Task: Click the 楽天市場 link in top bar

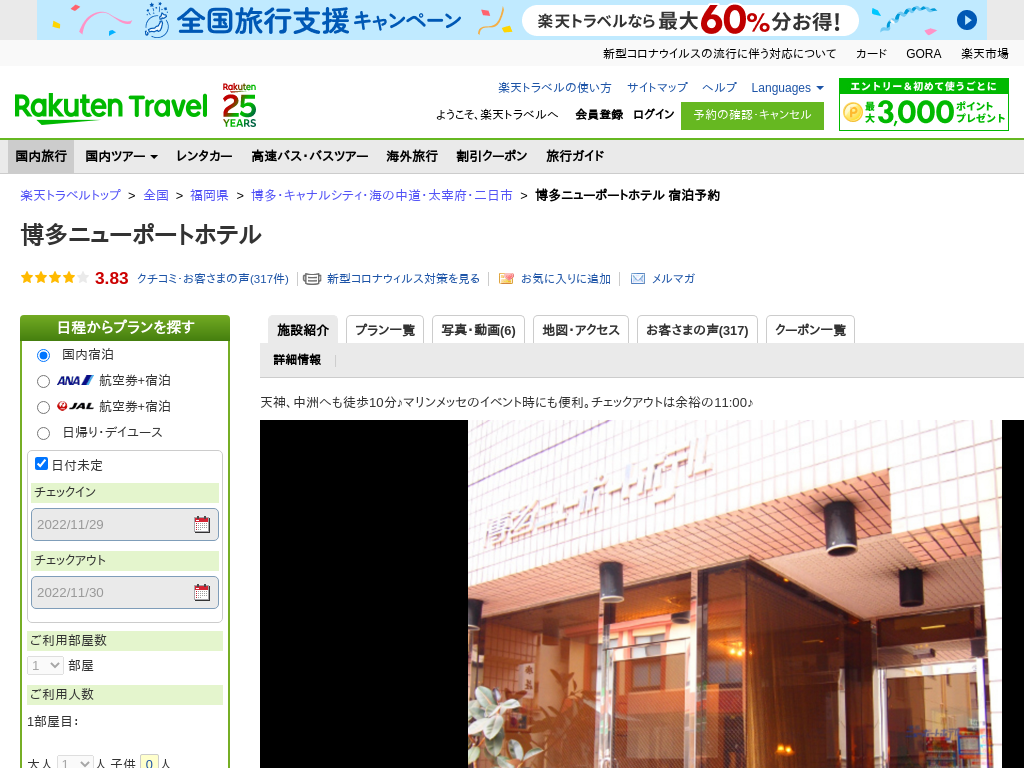Action: click(x=985, y=54)
